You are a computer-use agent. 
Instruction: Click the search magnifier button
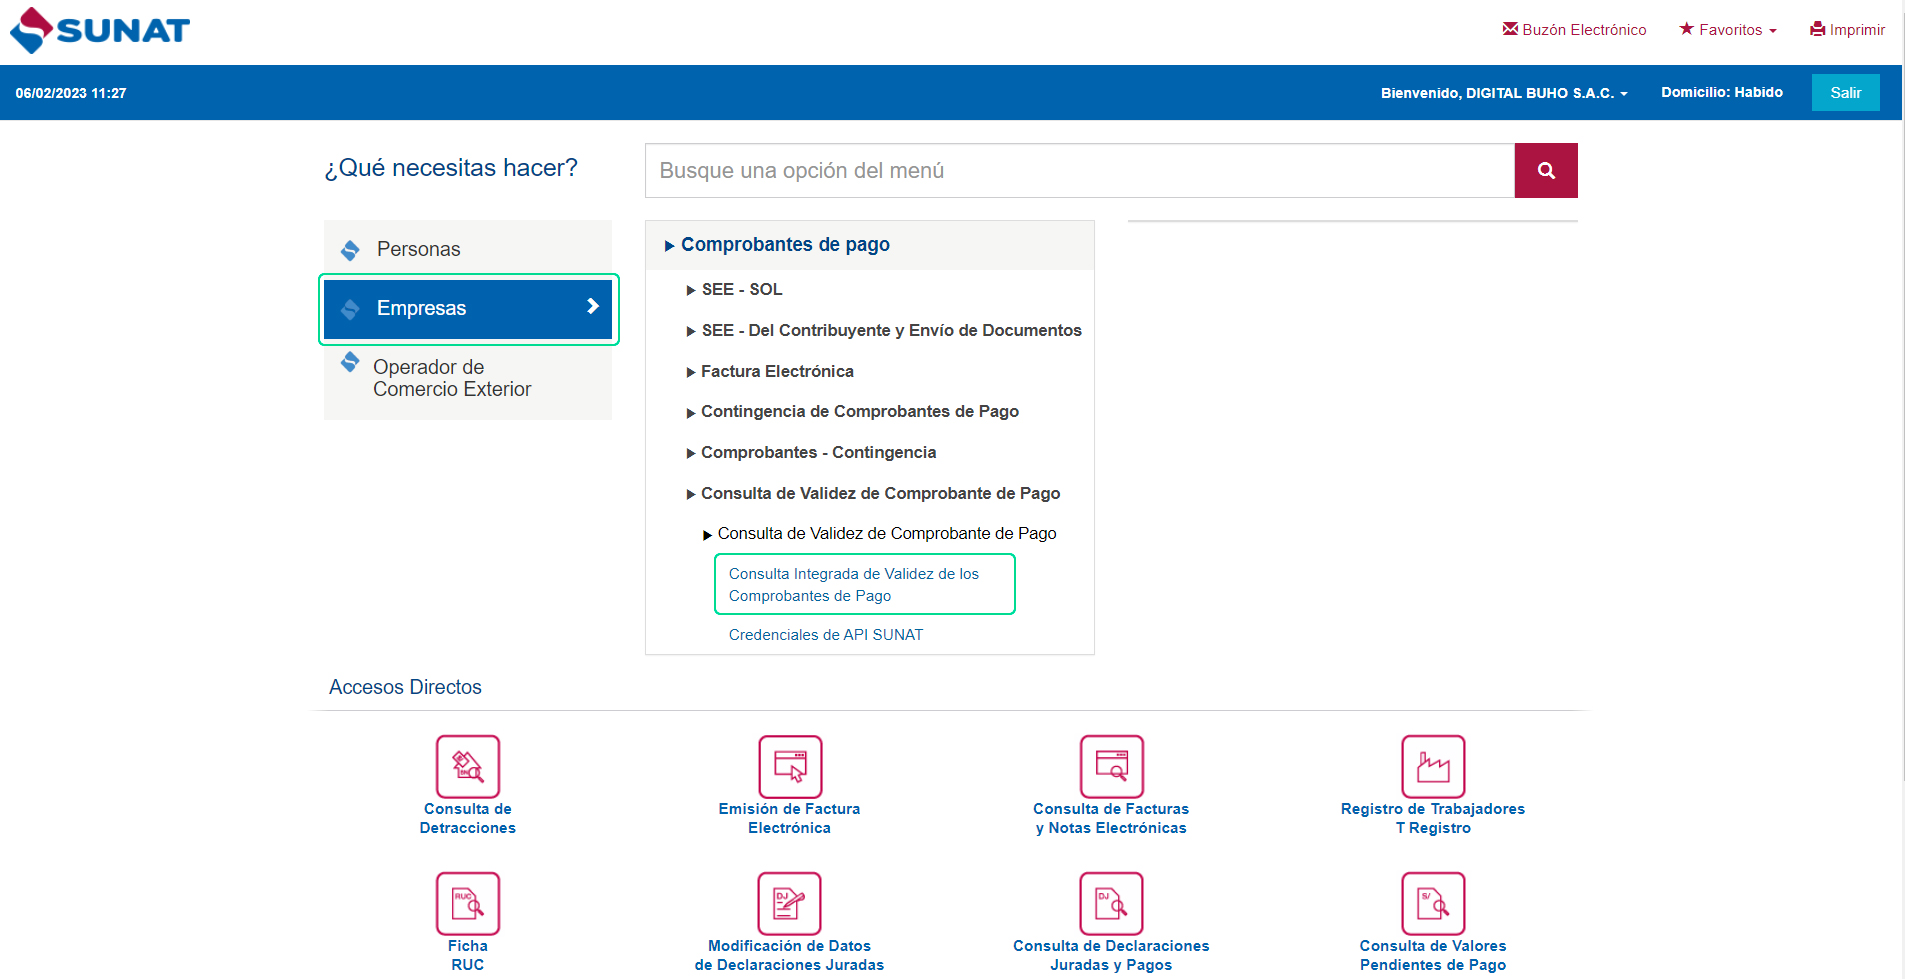pyautogui.click(x=1545, y=171)
